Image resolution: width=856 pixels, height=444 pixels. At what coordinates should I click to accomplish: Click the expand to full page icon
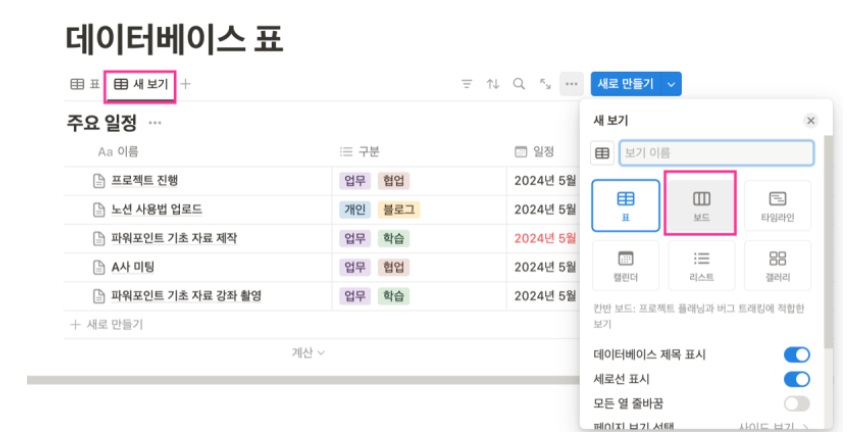(545, 84)
